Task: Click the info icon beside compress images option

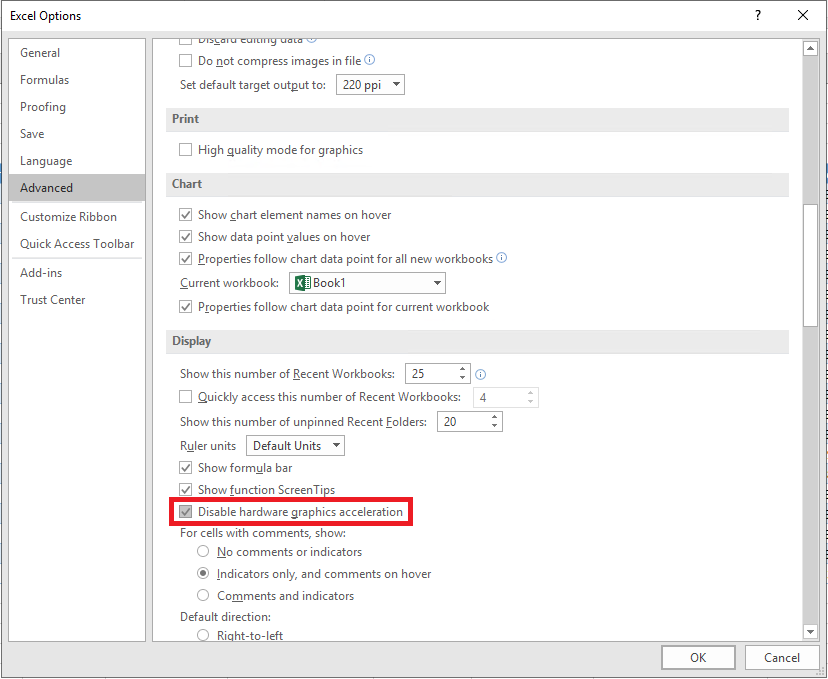Action: [x=370, y=60]
